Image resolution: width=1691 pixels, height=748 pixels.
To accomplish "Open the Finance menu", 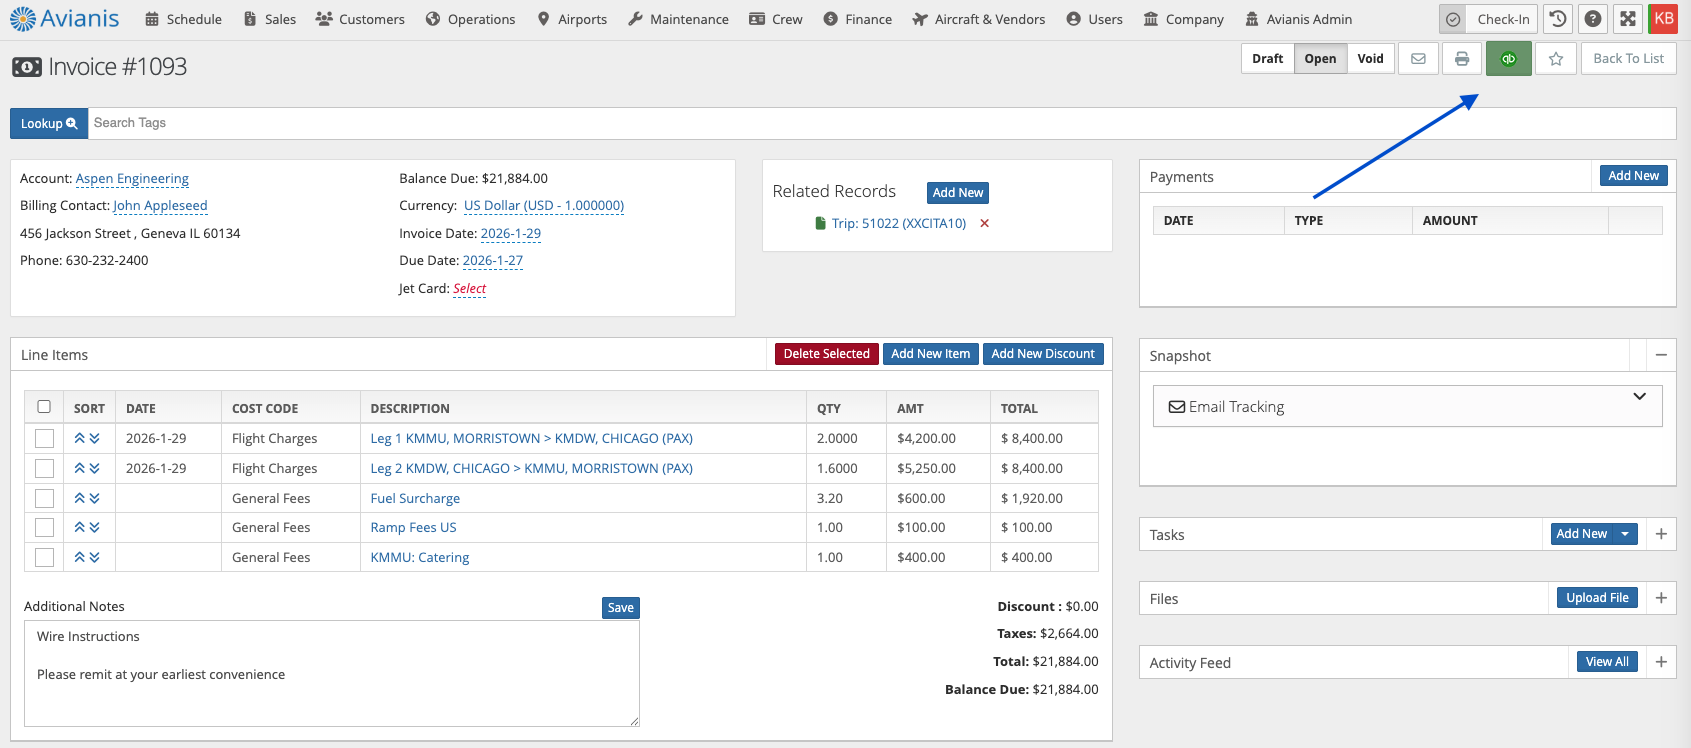I will tap(858, 19).
